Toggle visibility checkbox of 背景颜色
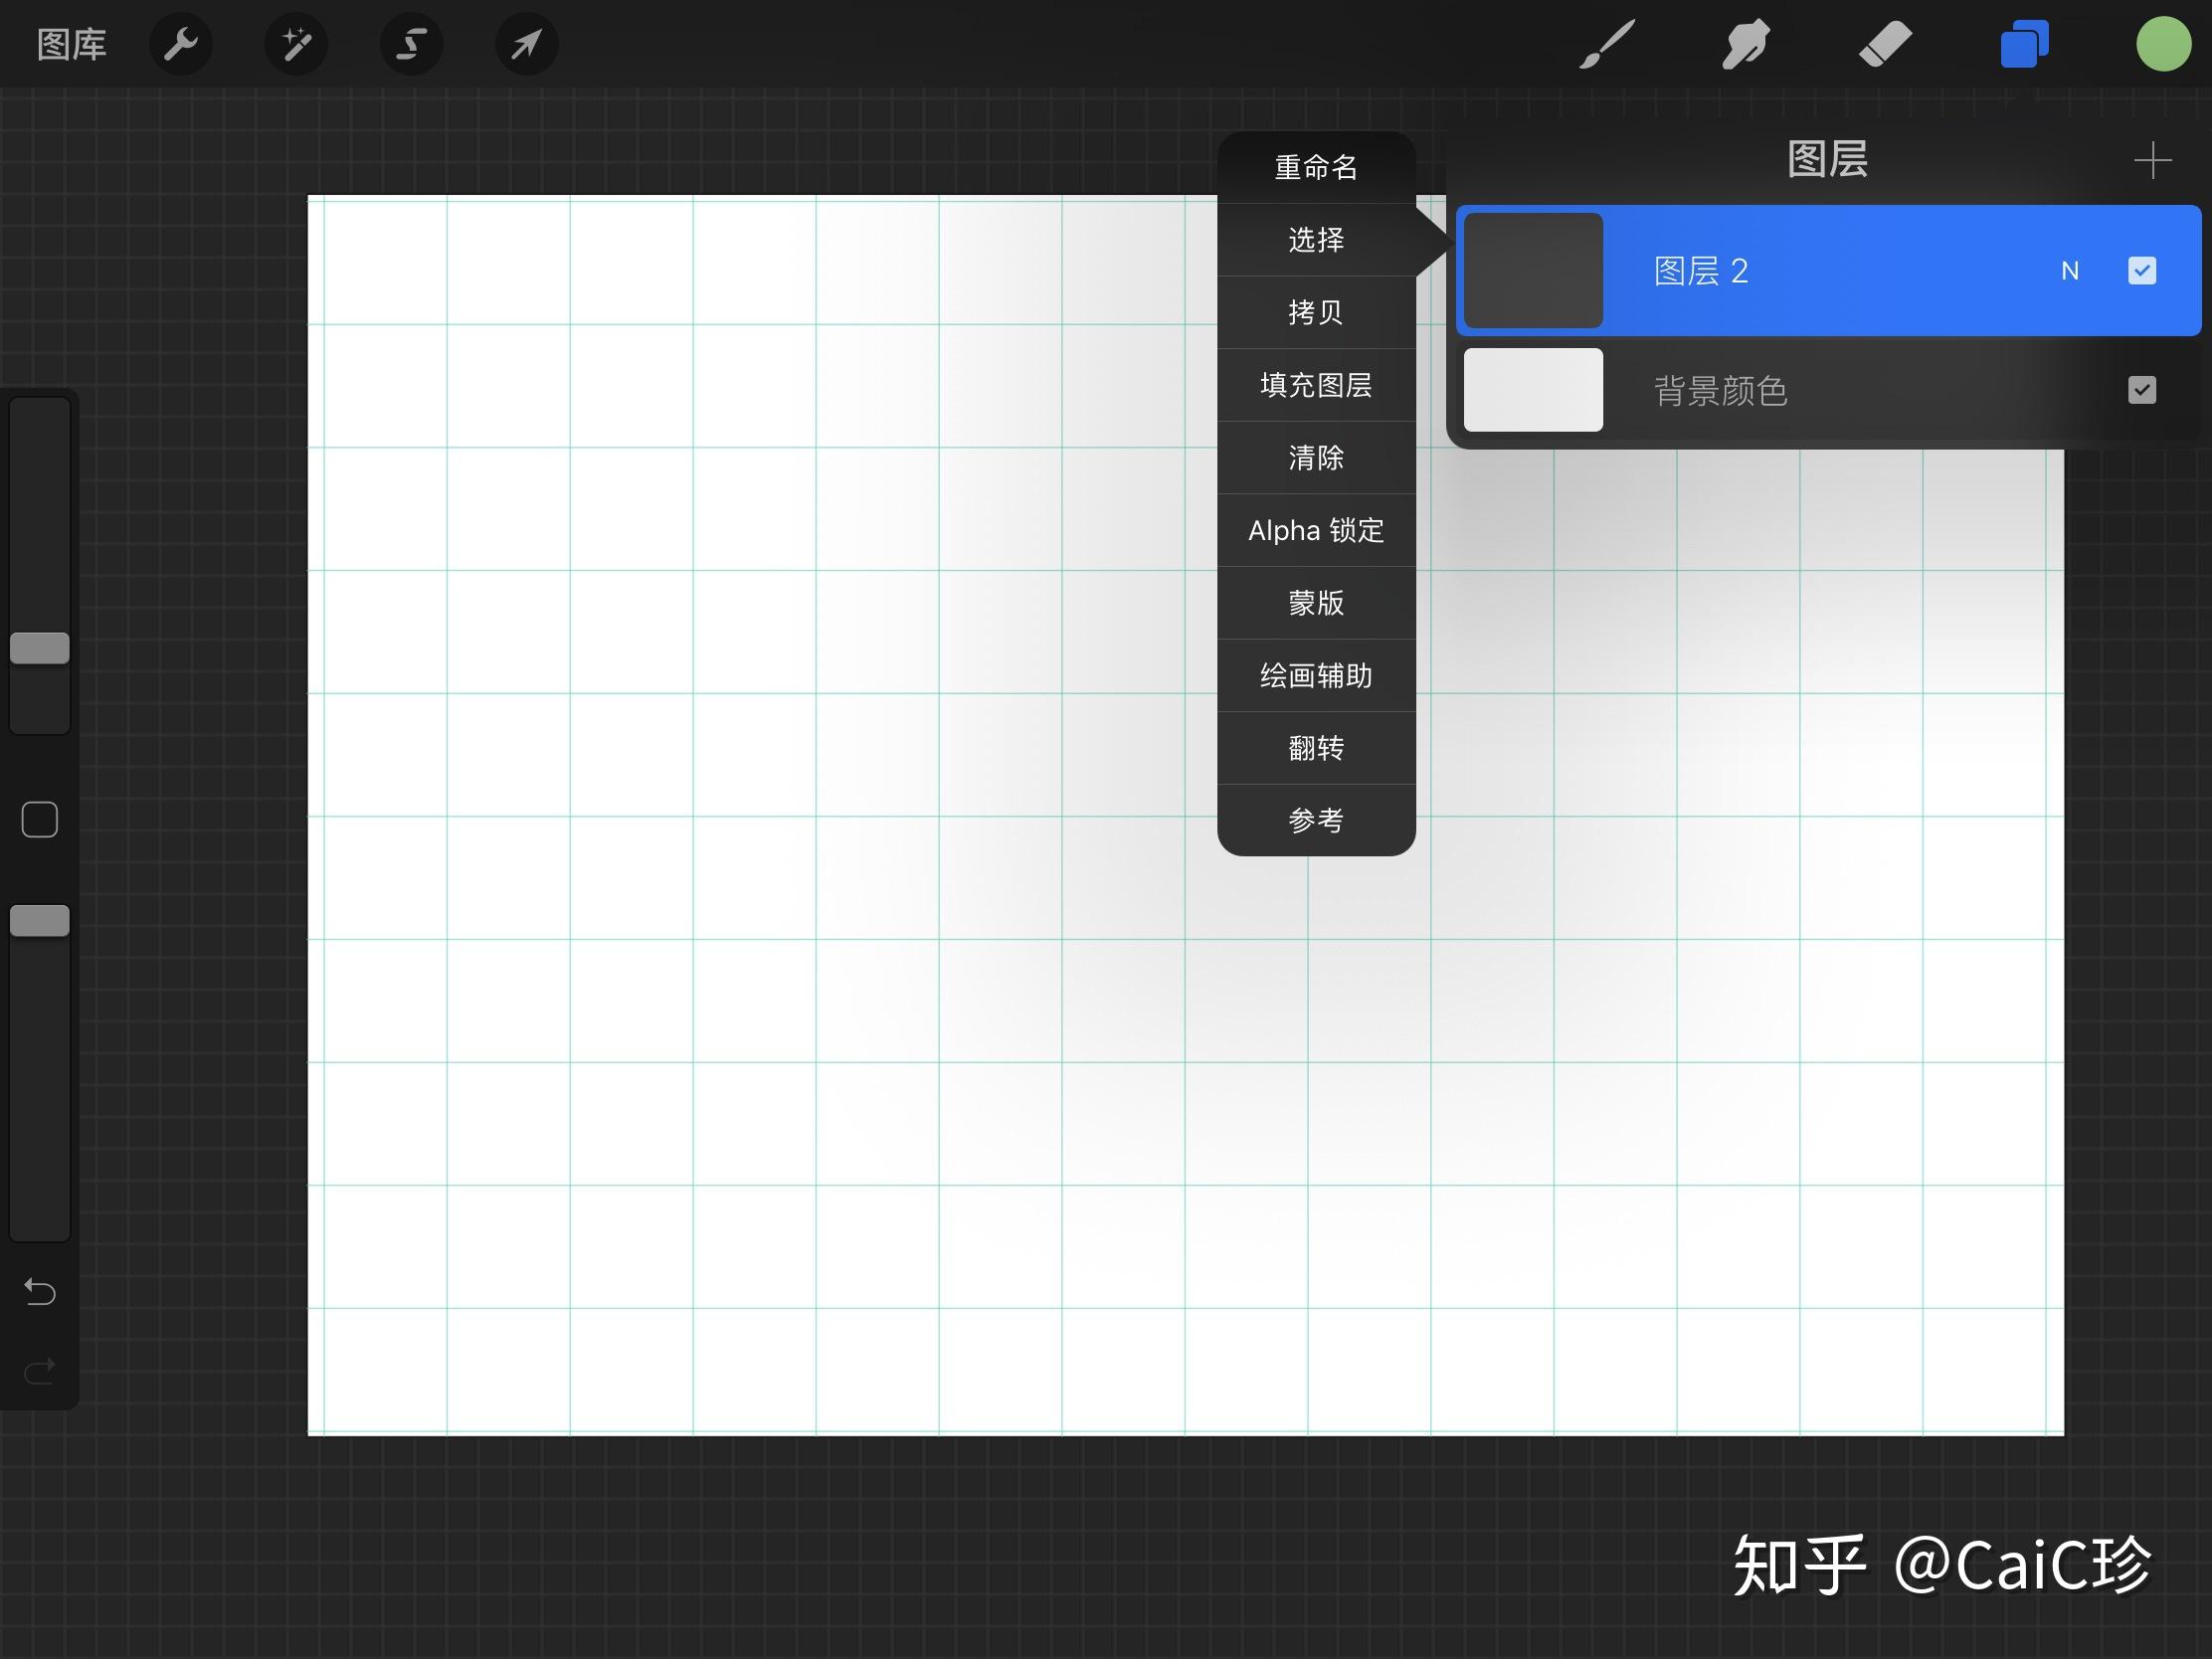Screen dimensions: 2212x1659 [x=2141, y=390]
